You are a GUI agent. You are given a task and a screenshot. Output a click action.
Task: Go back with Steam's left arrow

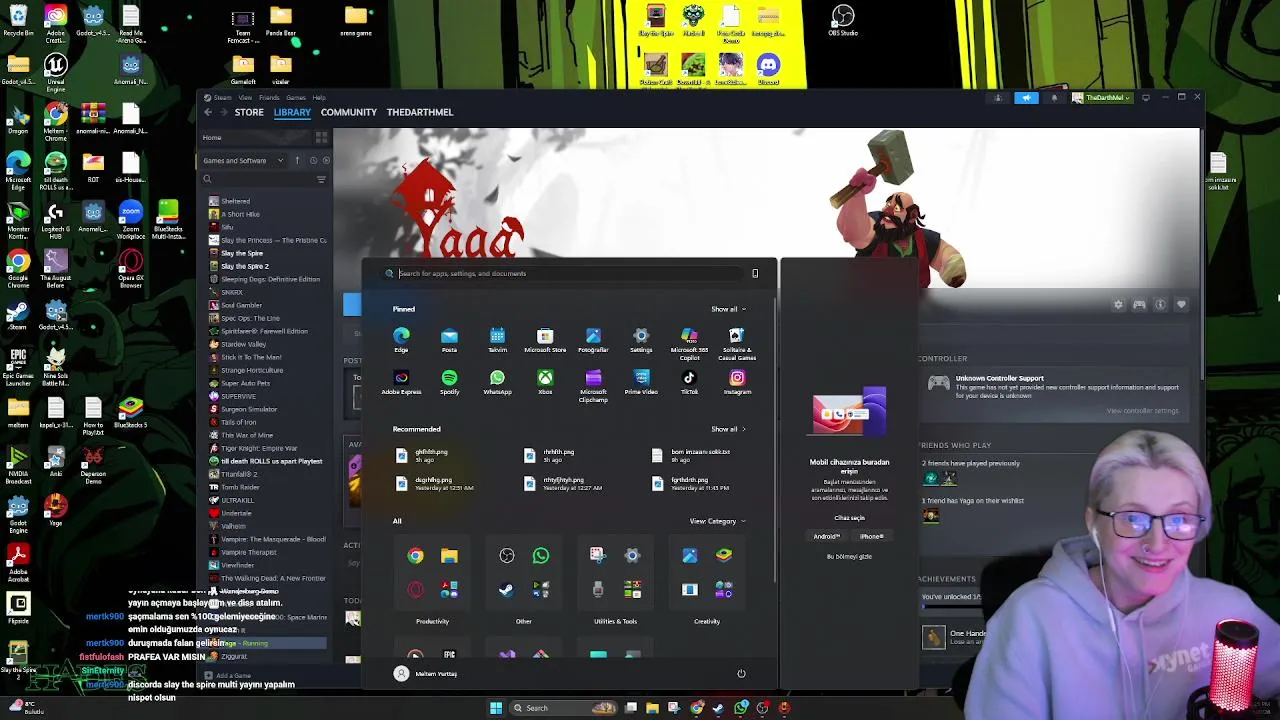coord(208,112)
